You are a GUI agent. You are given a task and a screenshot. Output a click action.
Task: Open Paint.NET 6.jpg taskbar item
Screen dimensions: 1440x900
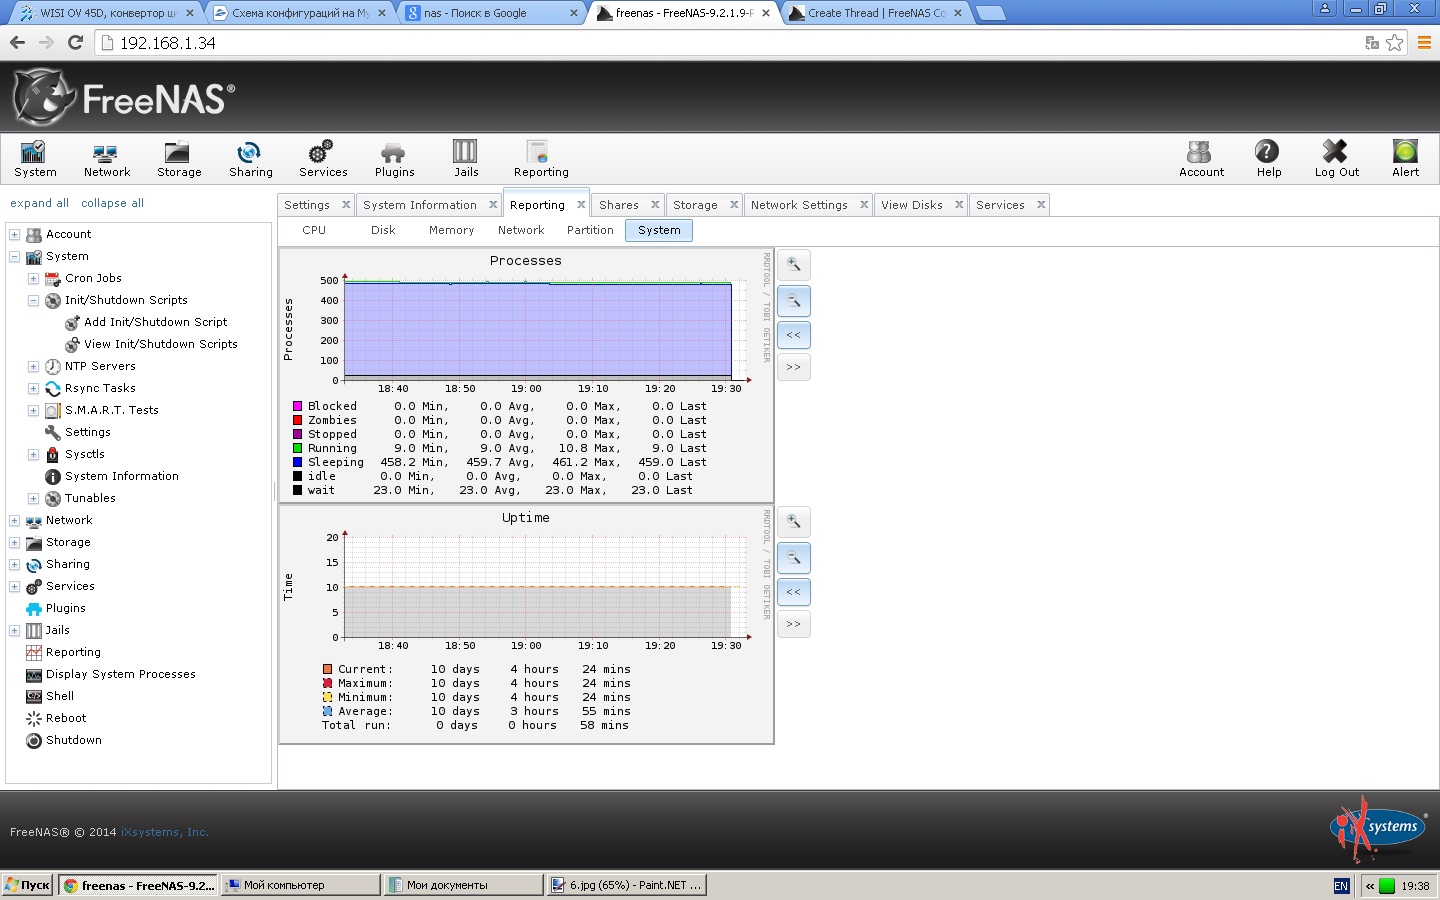[x=628, y=885]
